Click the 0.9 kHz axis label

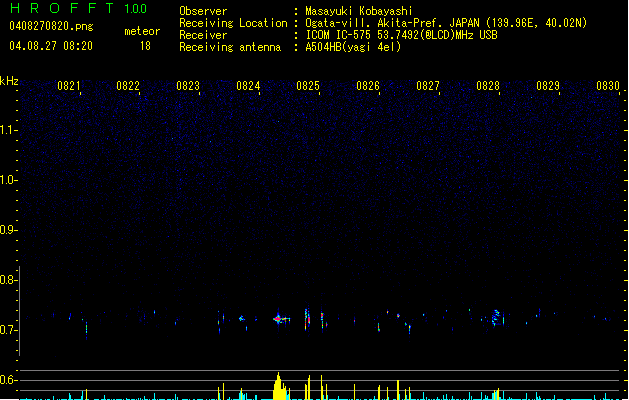pos(8,230)
